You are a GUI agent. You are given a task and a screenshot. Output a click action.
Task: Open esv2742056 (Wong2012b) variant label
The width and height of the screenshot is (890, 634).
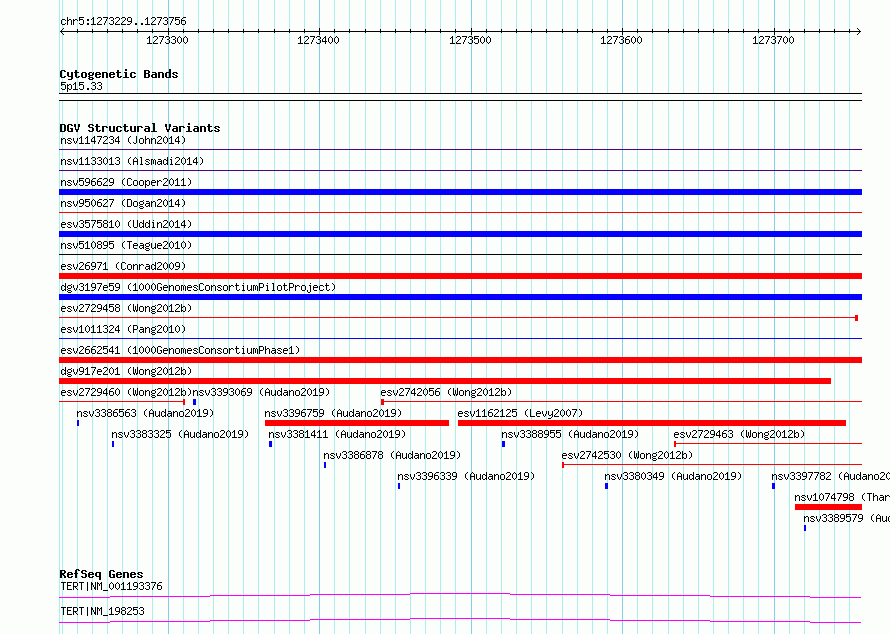click(446, 392)
